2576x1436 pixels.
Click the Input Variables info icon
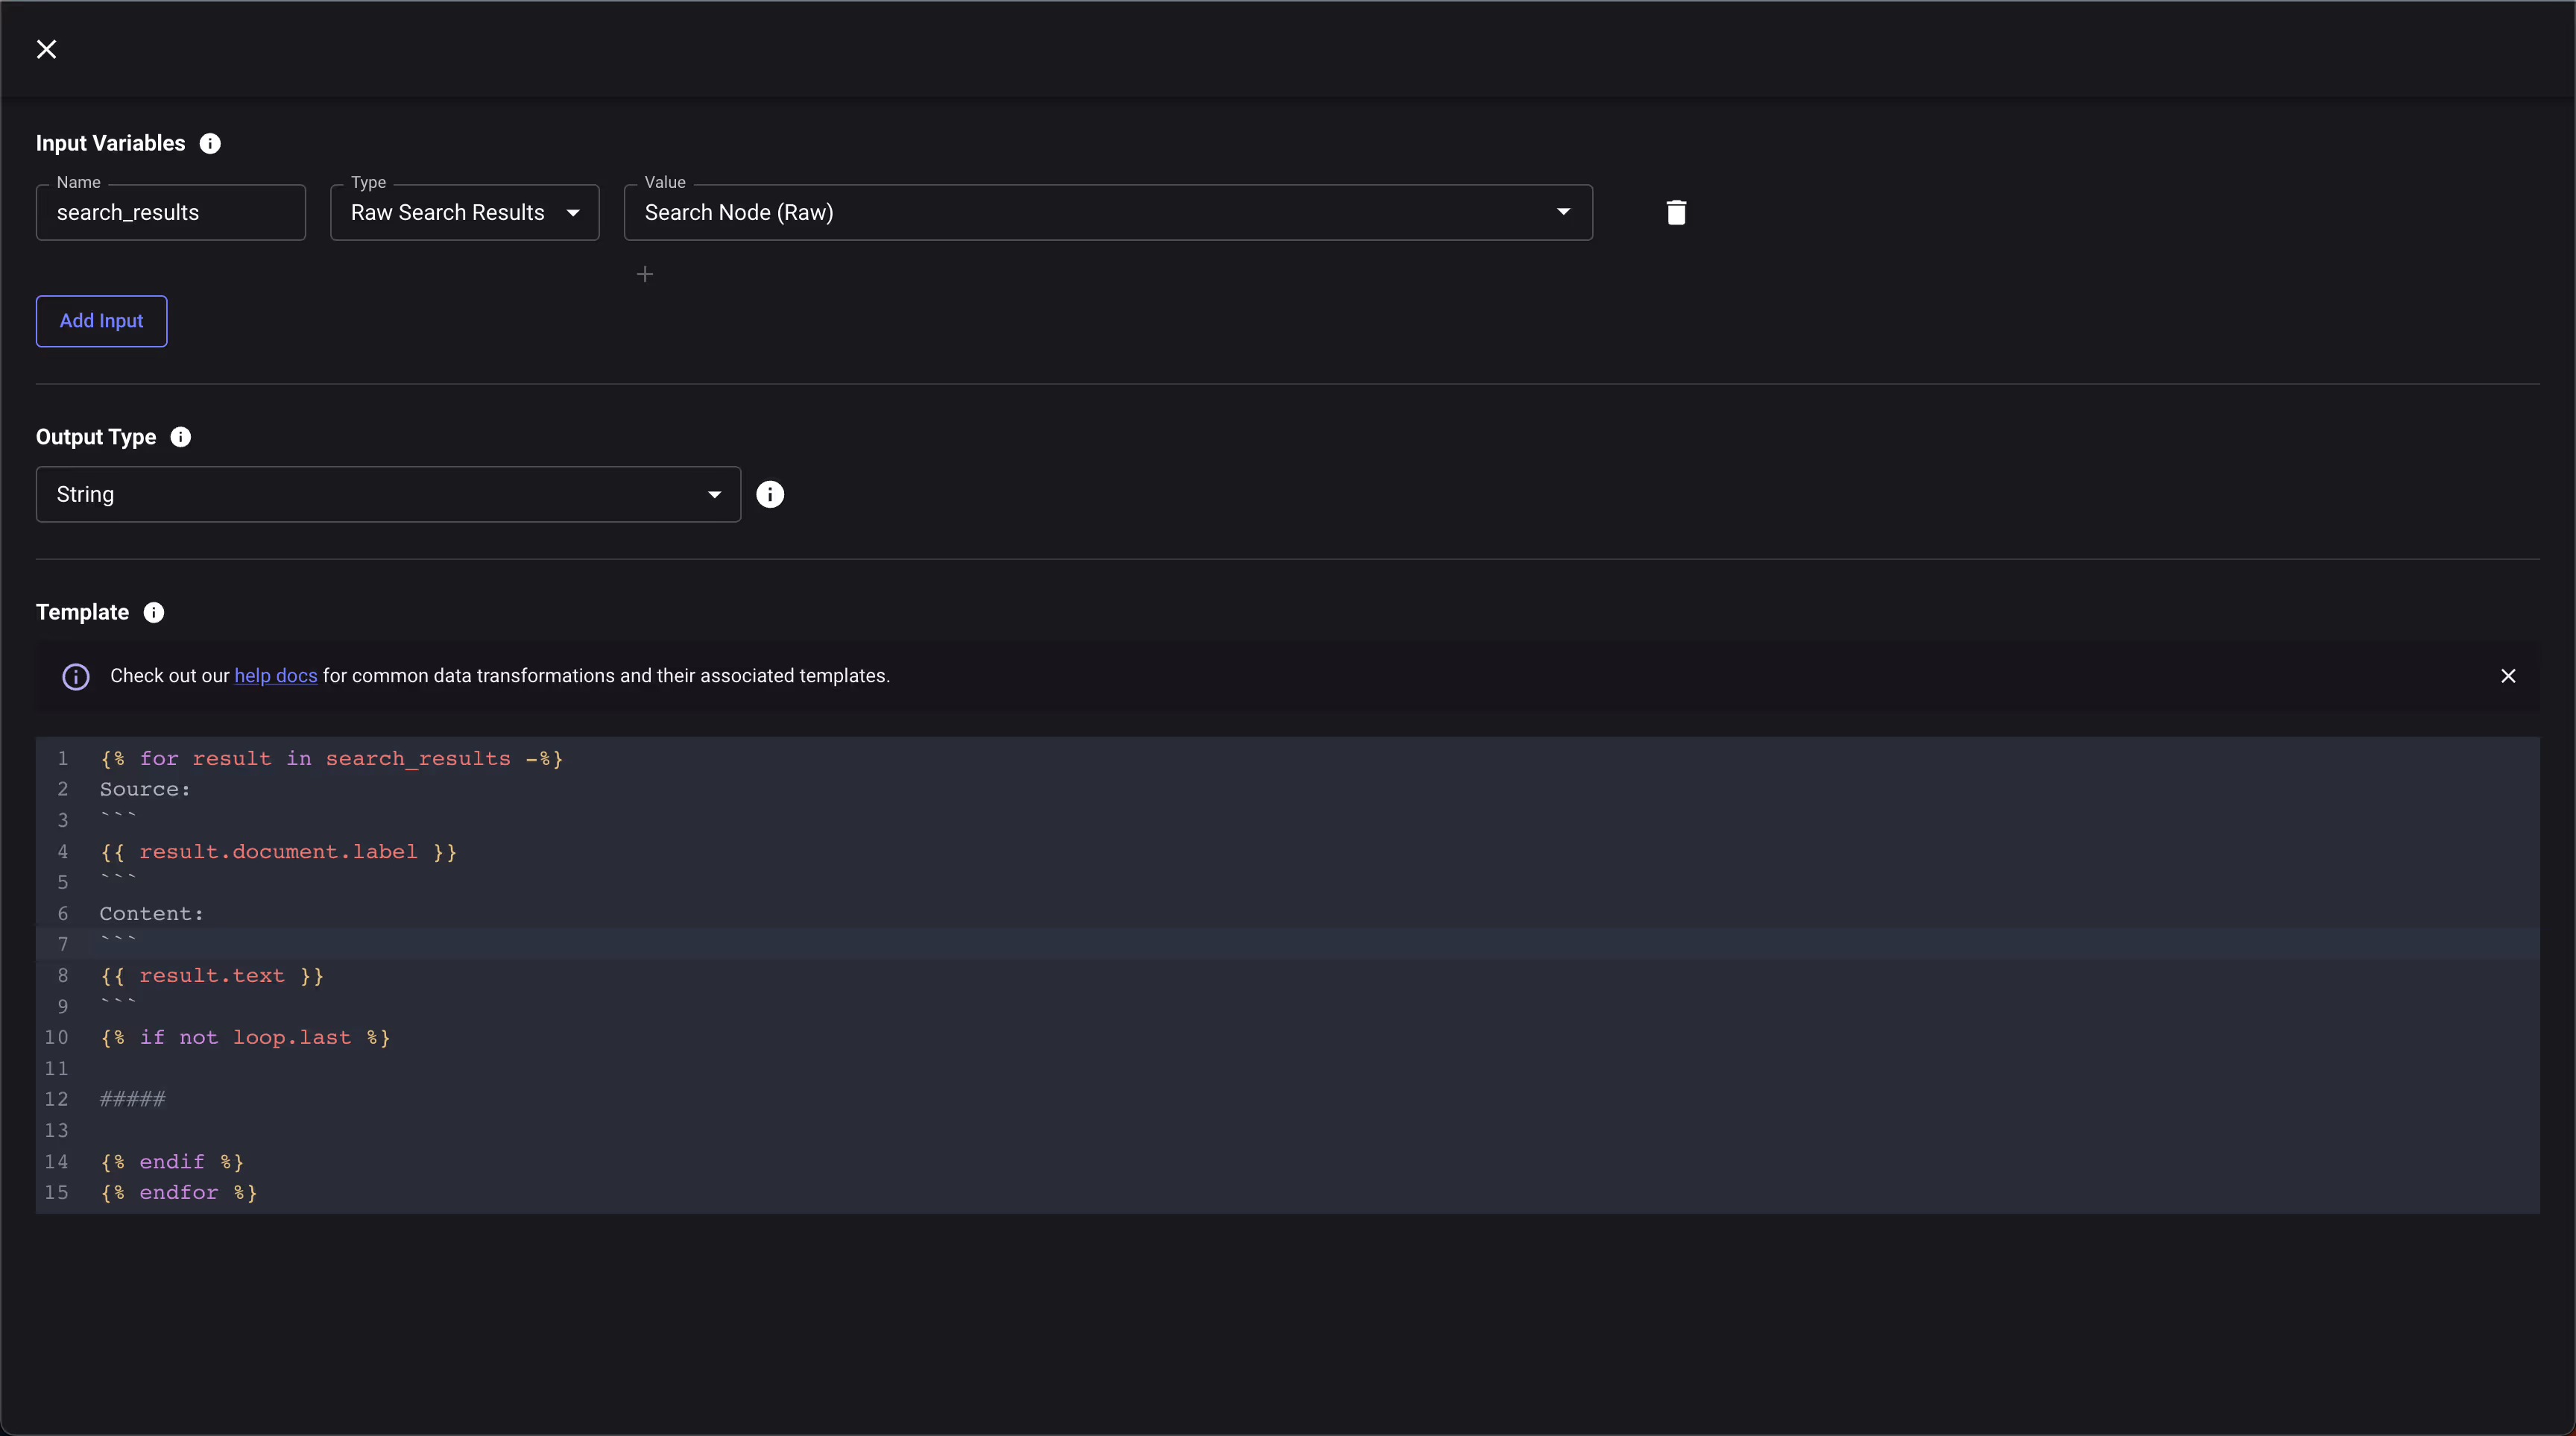click(210, 144)
